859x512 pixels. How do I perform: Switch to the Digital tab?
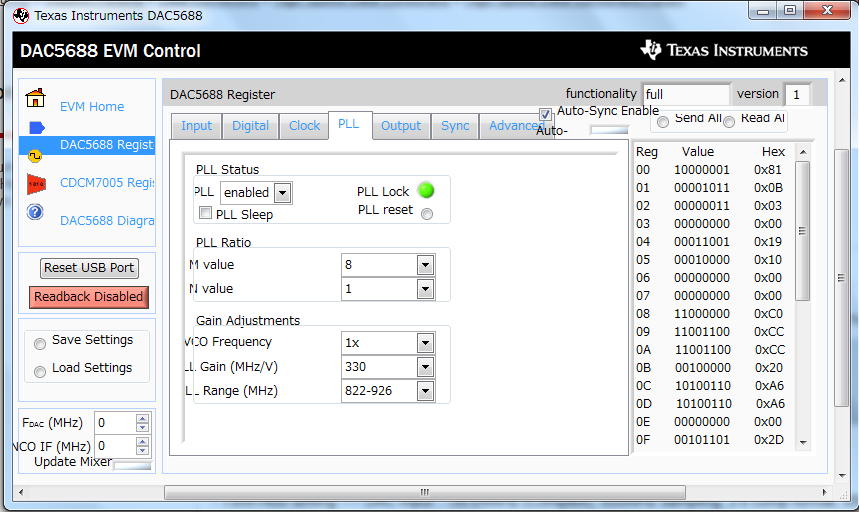click(250, 126)
